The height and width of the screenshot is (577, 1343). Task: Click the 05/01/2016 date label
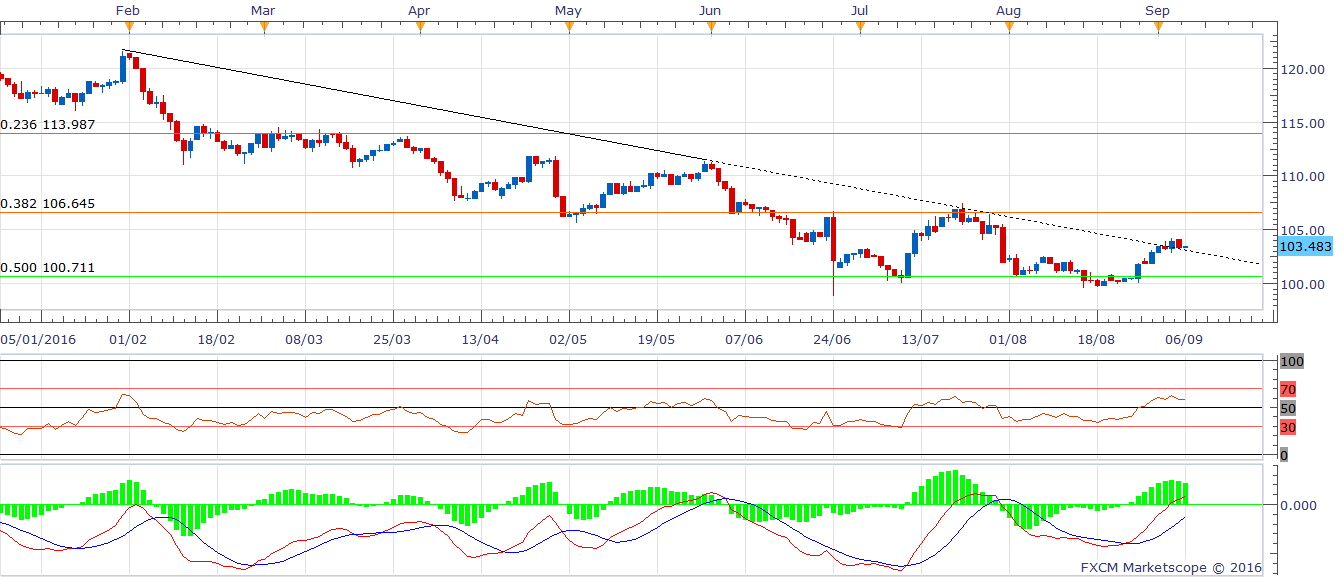39,340
